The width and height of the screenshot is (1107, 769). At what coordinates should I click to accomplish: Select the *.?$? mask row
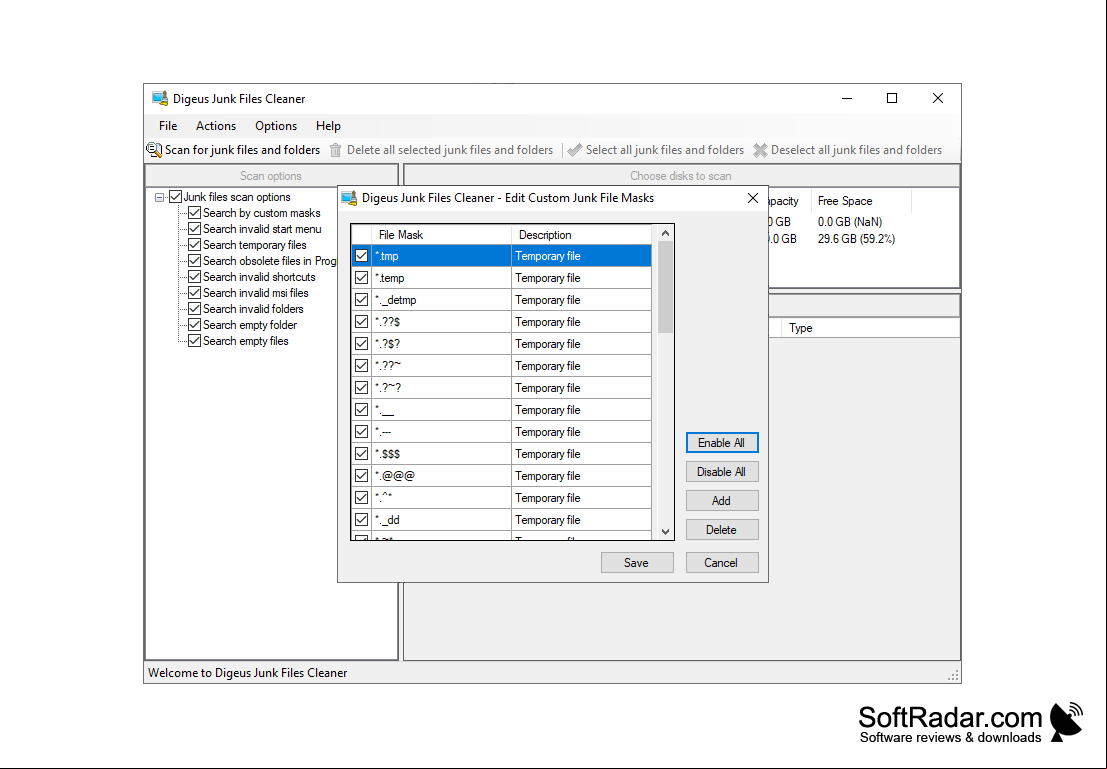[501, 344]
